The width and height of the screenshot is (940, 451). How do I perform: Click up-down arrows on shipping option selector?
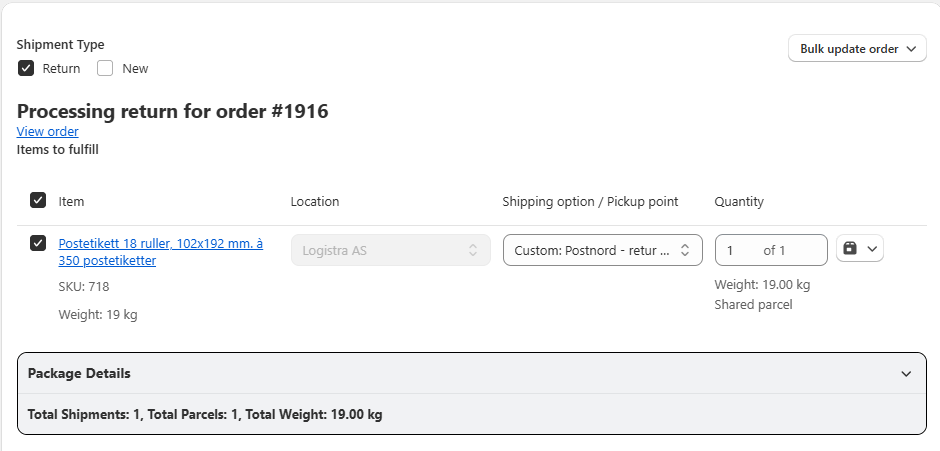[685, 250]
